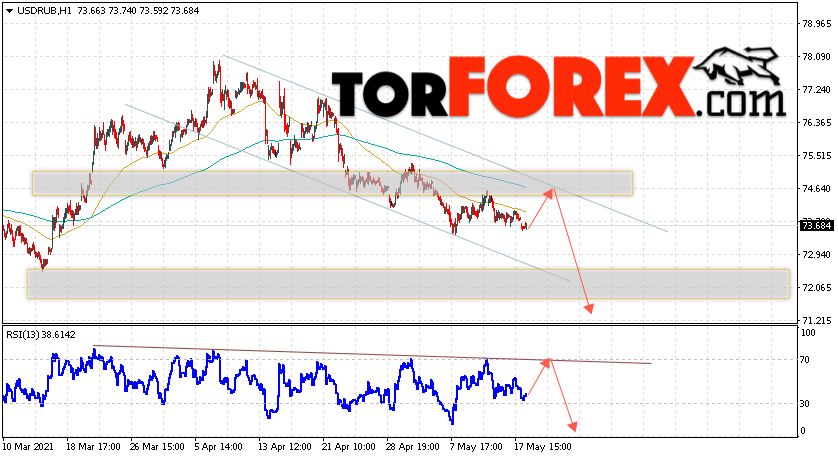Click the 71.215 price axis label

click(817, 321)
